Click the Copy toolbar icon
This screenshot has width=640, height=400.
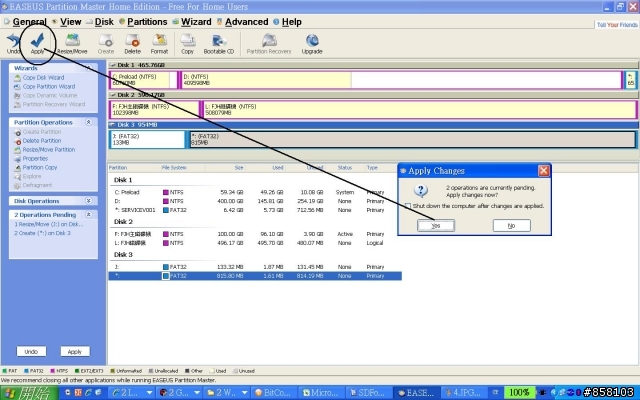pos(187,44)
